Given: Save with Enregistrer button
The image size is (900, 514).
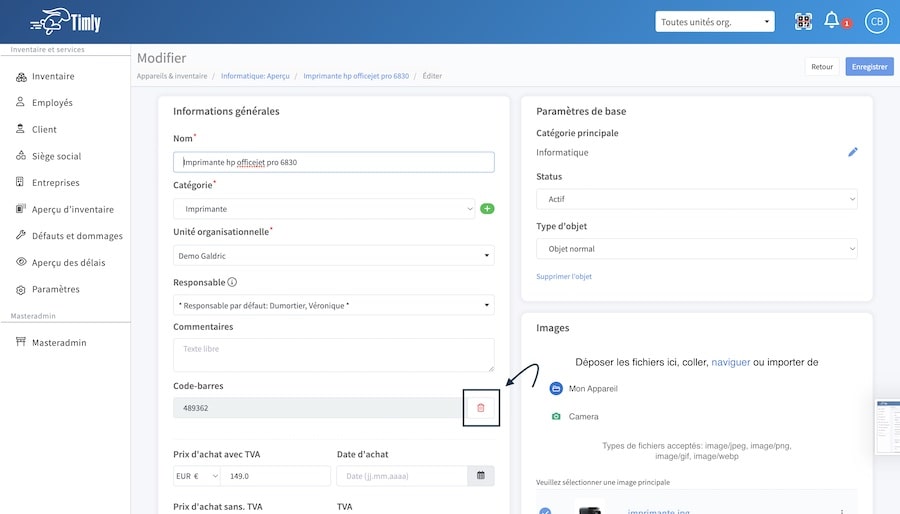Looking at the screenshot, I should click(870, 67).
